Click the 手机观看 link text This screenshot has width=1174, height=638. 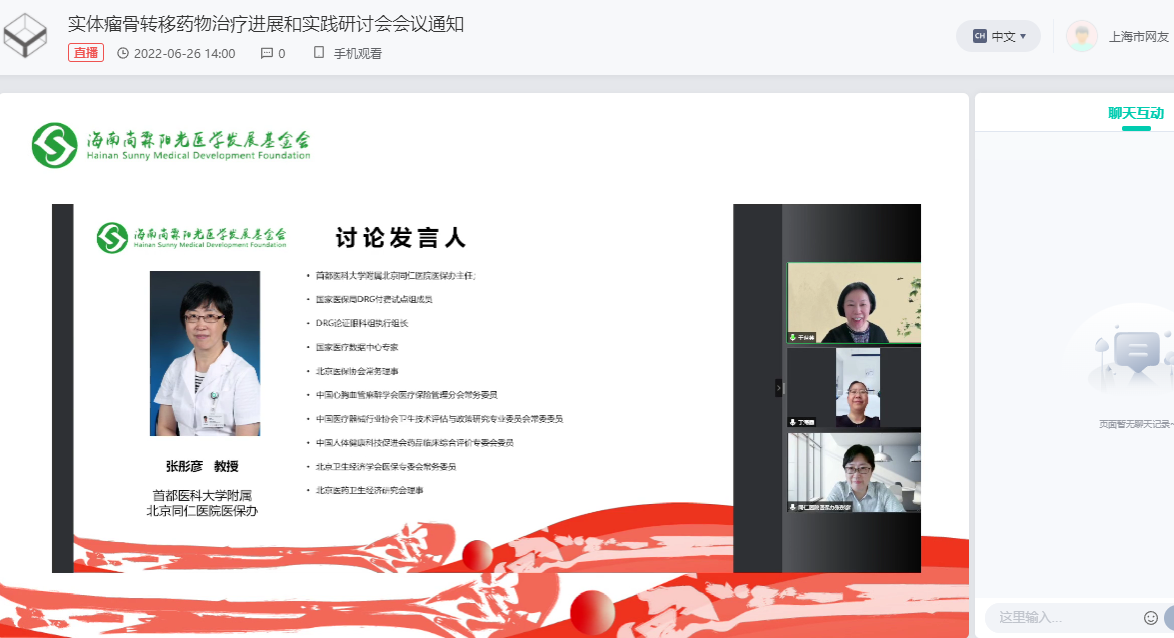coord(357,53)
